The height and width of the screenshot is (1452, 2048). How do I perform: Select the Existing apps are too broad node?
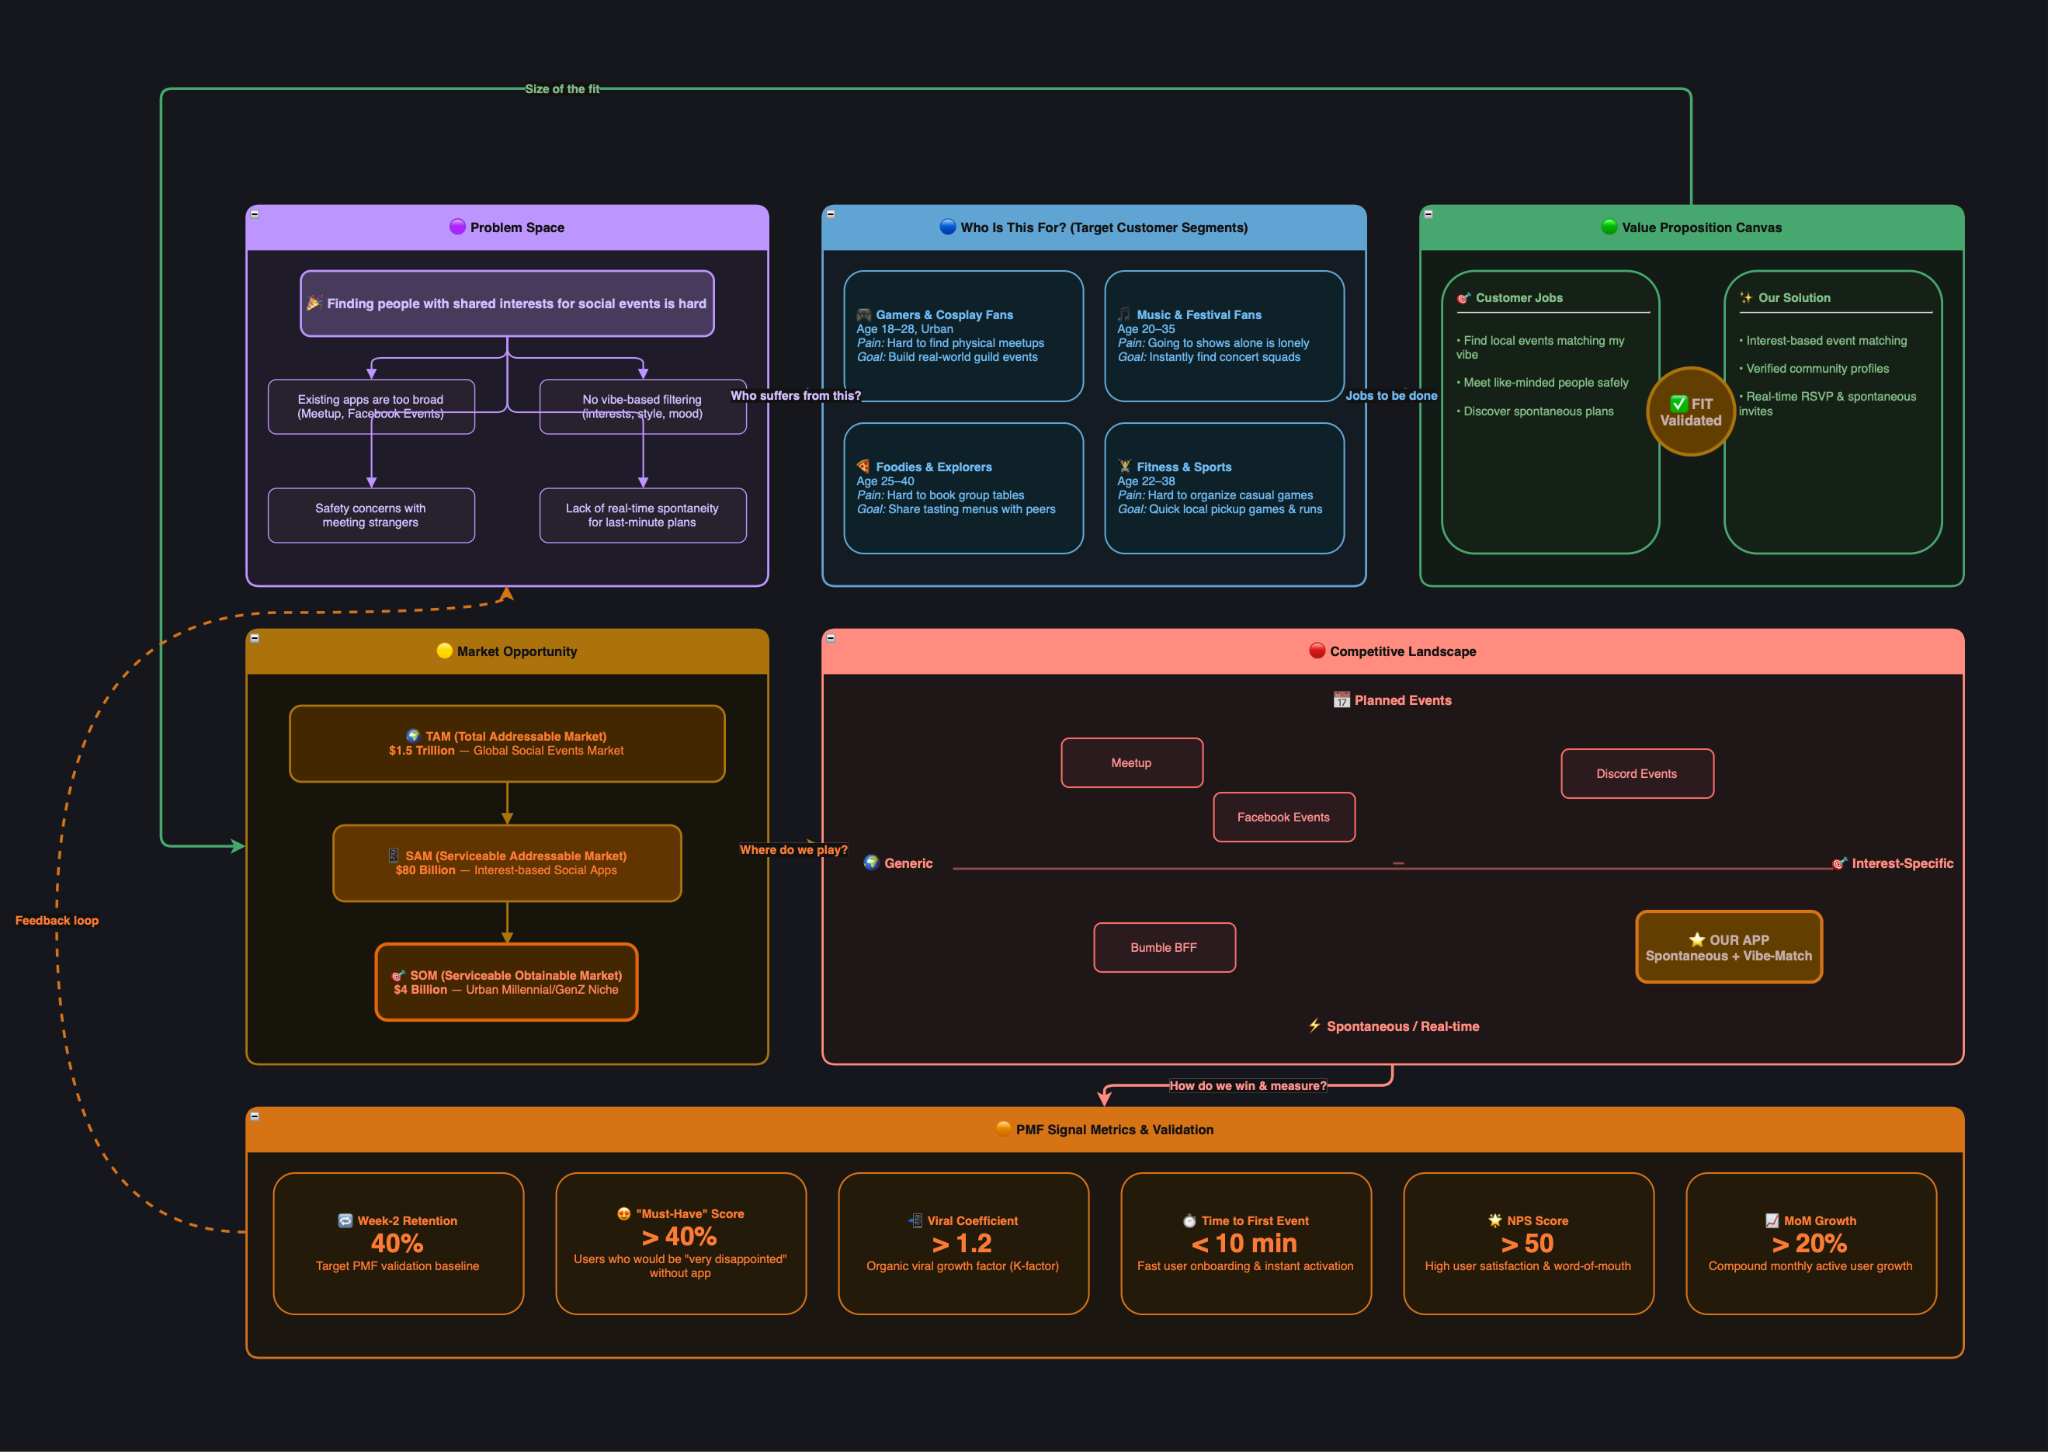pyautogui.click(x=371, y=407)
